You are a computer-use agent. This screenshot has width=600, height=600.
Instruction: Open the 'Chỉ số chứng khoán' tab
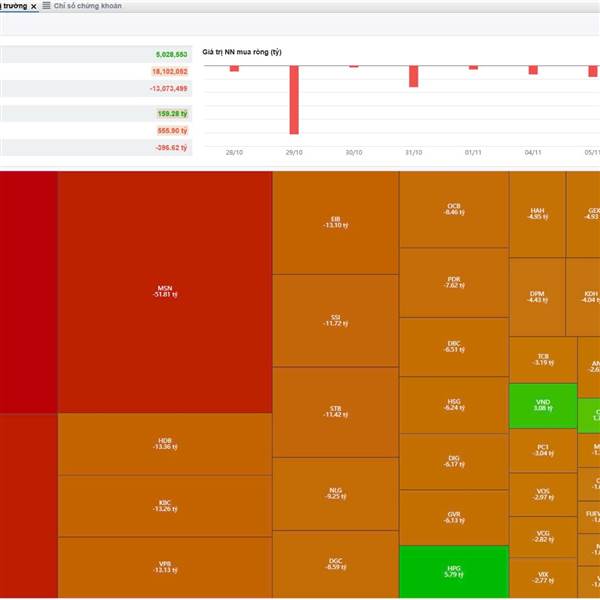(x=88, y=6)
